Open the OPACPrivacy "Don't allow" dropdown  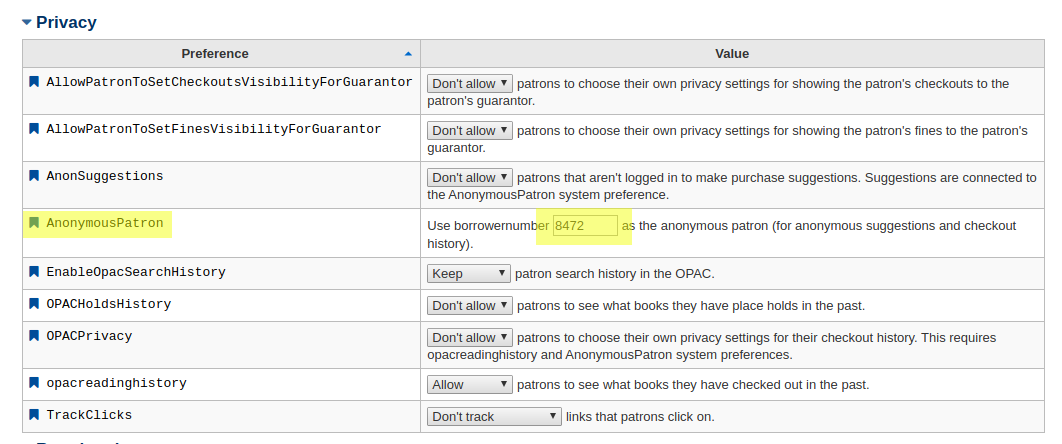pos(470,338)
